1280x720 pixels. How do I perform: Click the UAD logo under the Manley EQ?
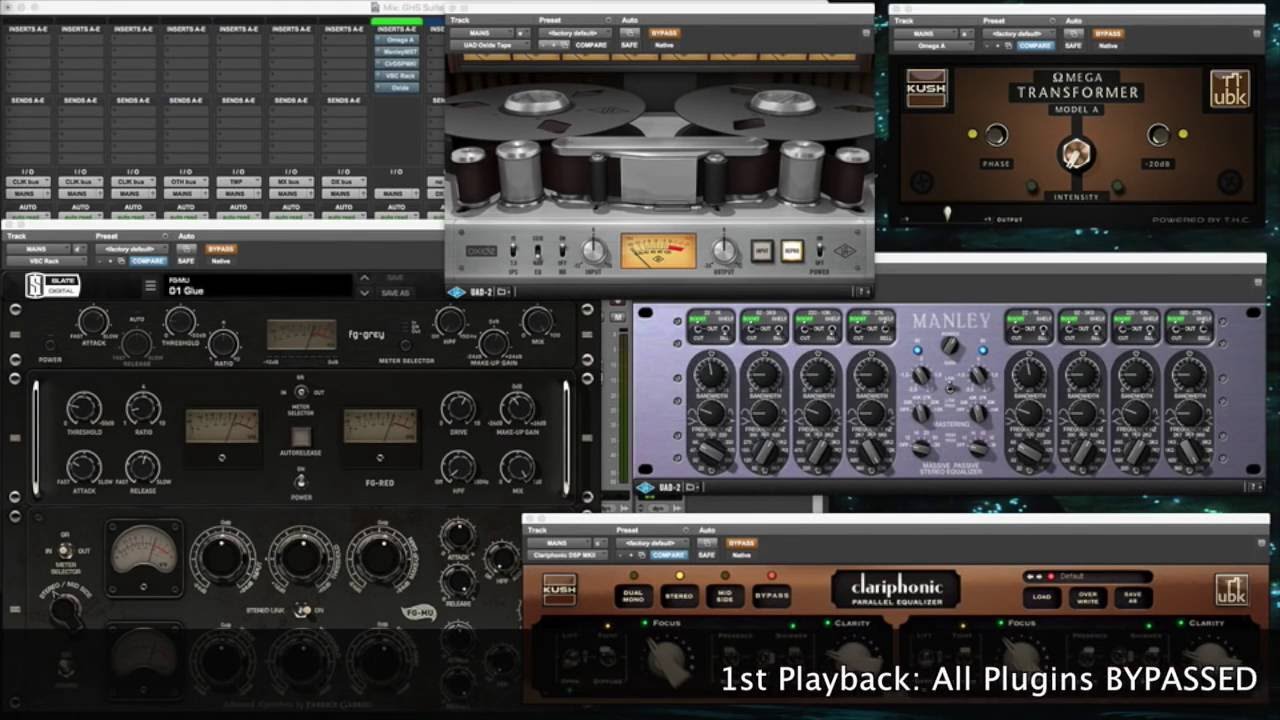tap(645, 488)
